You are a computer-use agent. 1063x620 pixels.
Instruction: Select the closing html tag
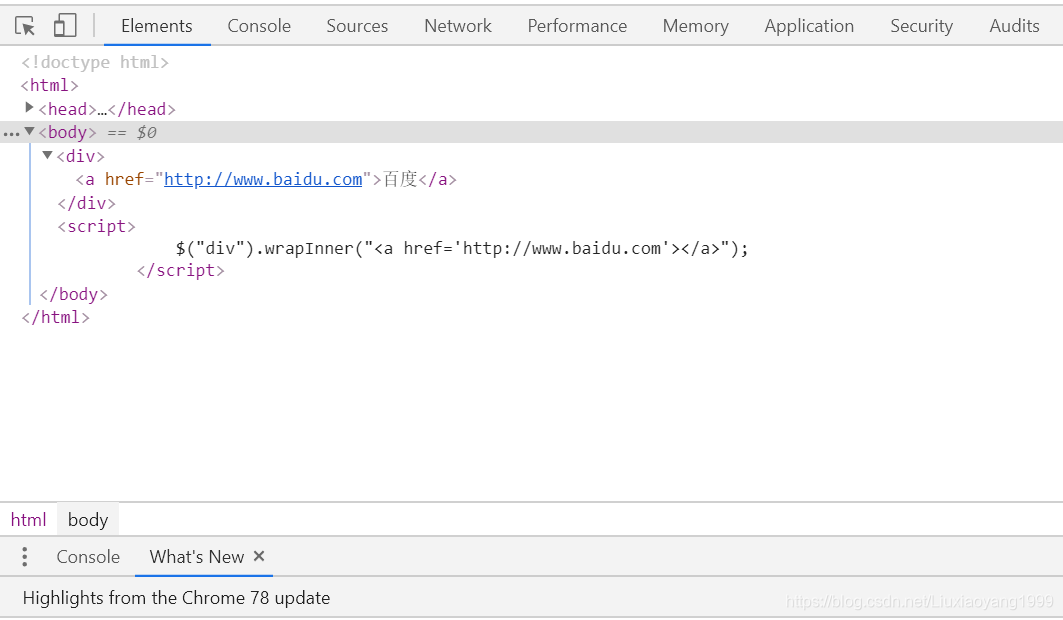point(56,317)
